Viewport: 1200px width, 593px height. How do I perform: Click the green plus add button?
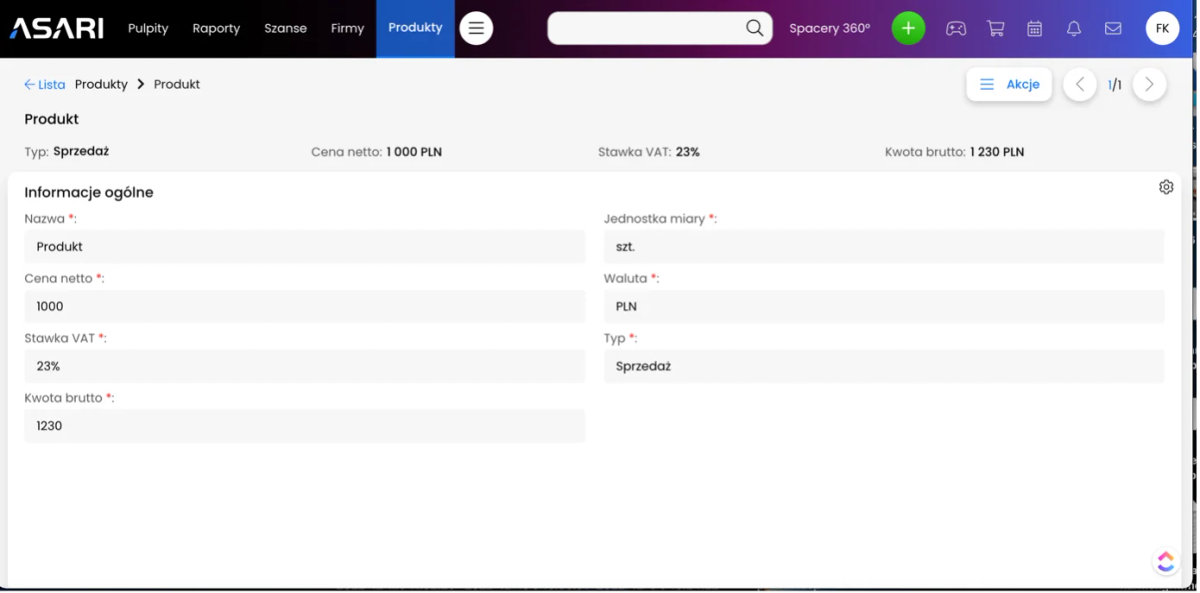908,28
